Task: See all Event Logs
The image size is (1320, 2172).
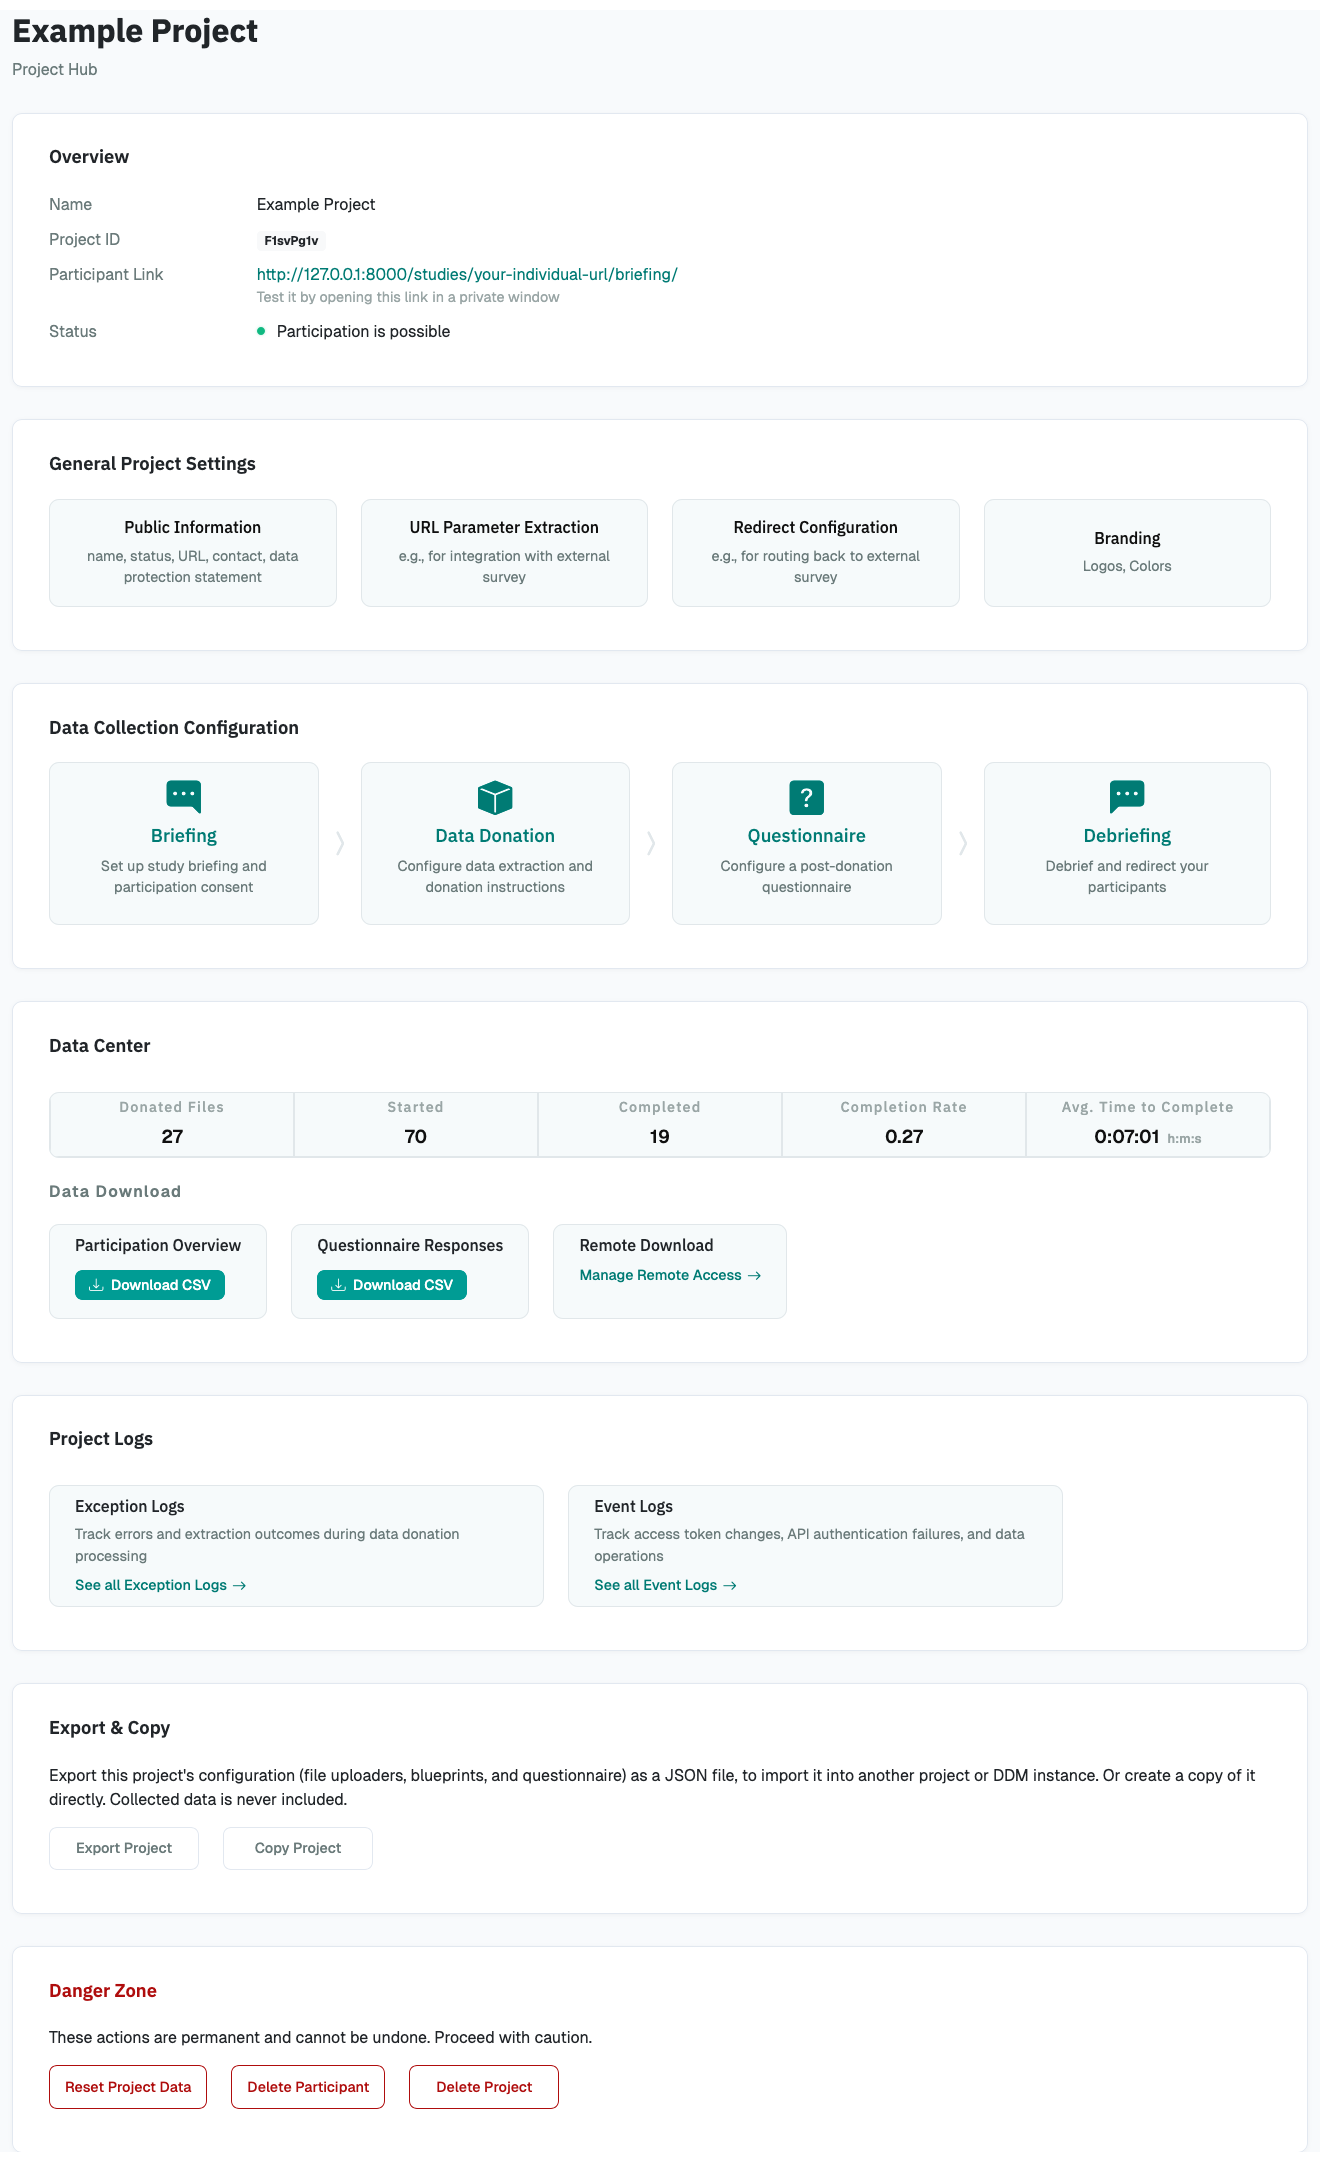Action: tap(665, 1585)
